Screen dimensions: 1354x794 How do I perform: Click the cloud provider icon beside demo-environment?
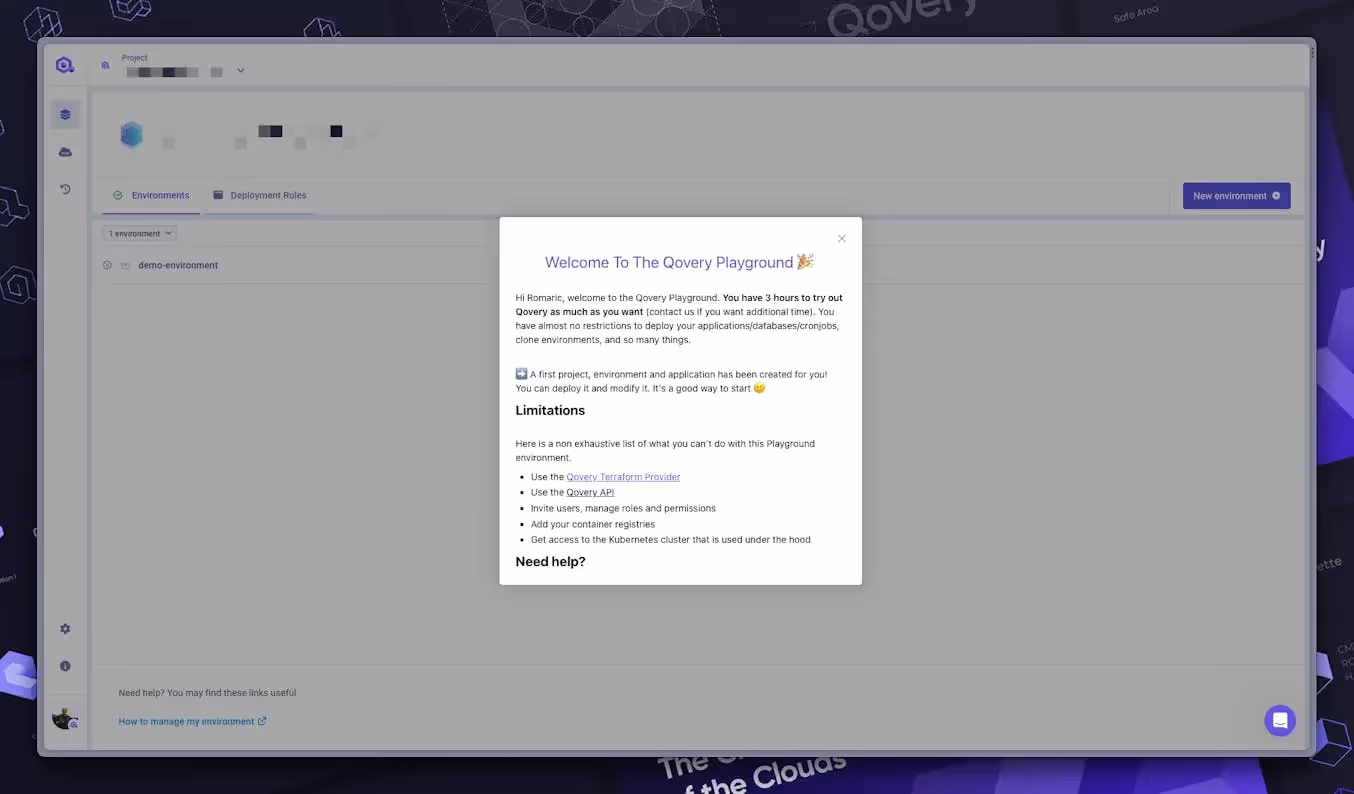pos(125,265)
